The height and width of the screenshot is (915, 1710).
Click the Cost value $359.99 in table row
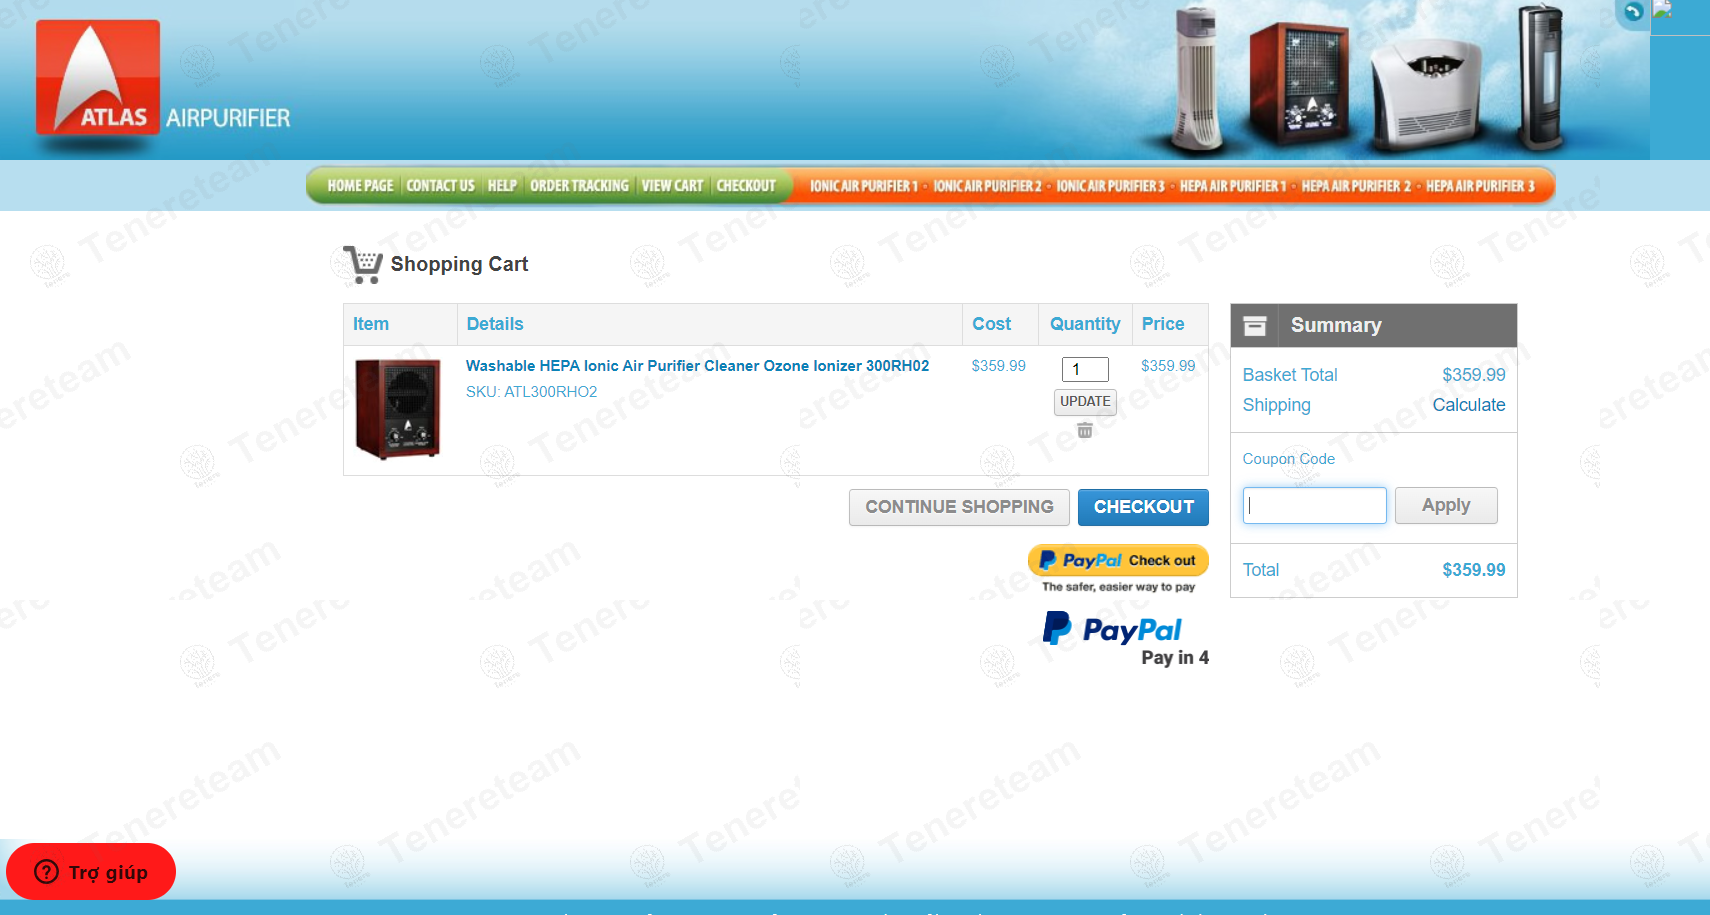click(998, 366)
